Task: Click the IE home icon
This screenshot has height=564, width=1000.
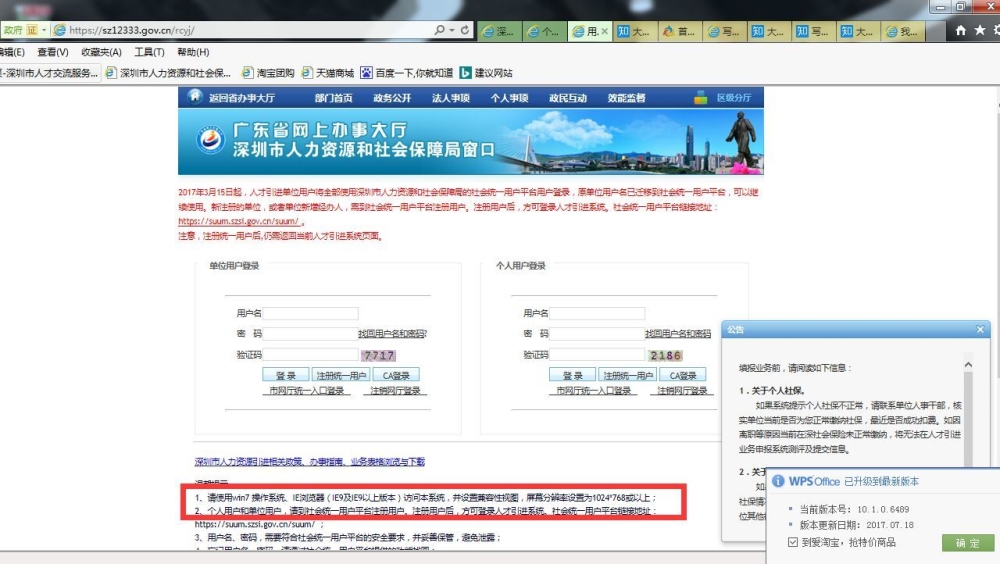Action: click(960, 30)
